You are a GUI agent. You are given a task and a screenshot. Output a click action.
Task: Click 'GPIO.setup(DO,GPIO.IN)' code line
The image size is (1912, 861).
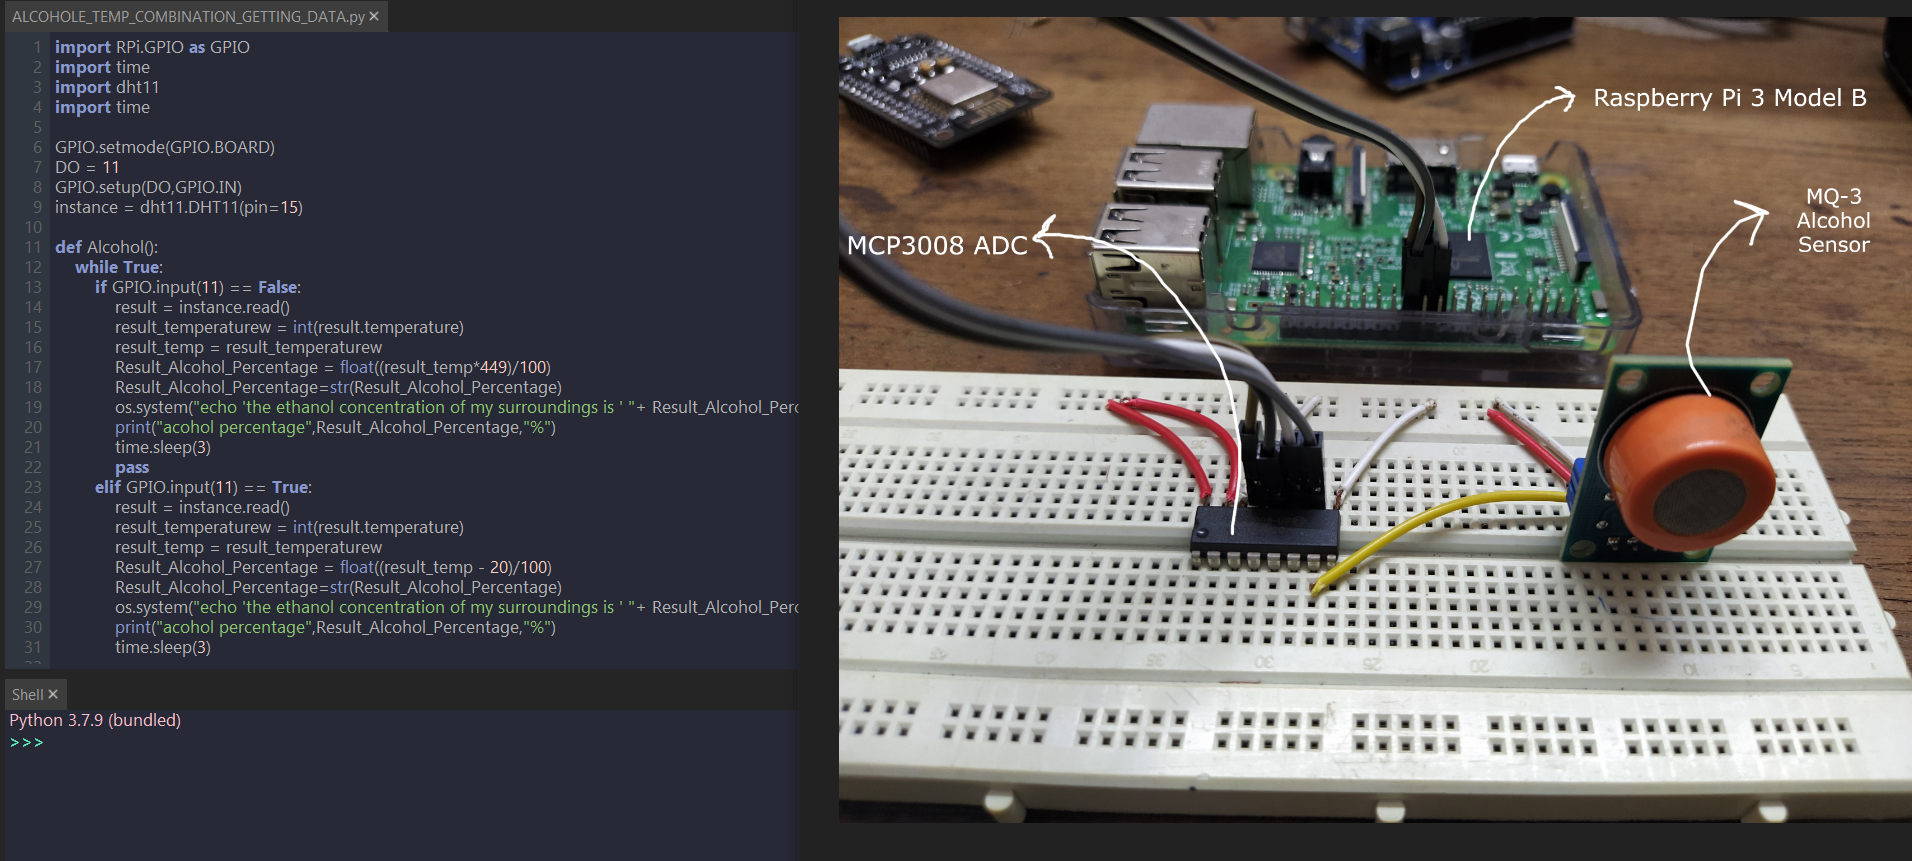pos(148,187)
